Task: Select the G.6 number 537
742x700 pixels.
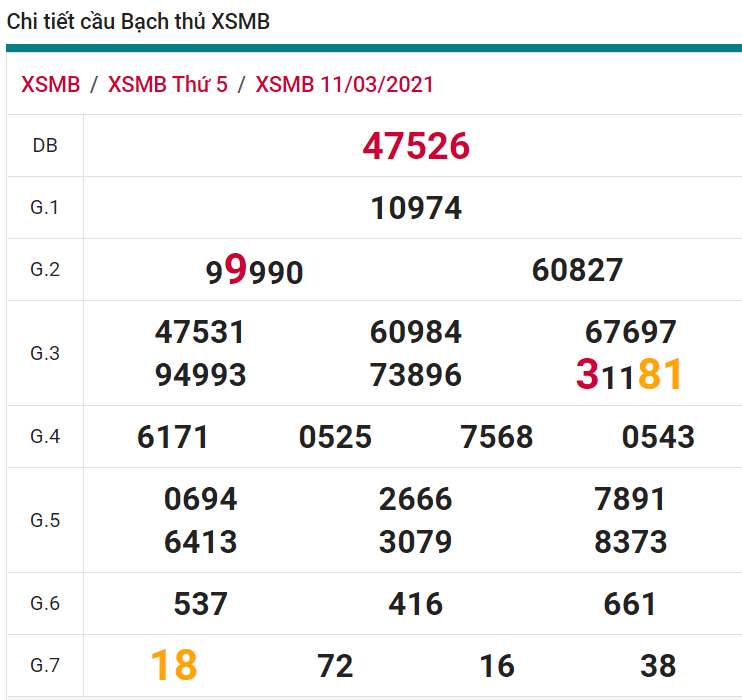Action: pyautogui.click(x=200, y=604)
